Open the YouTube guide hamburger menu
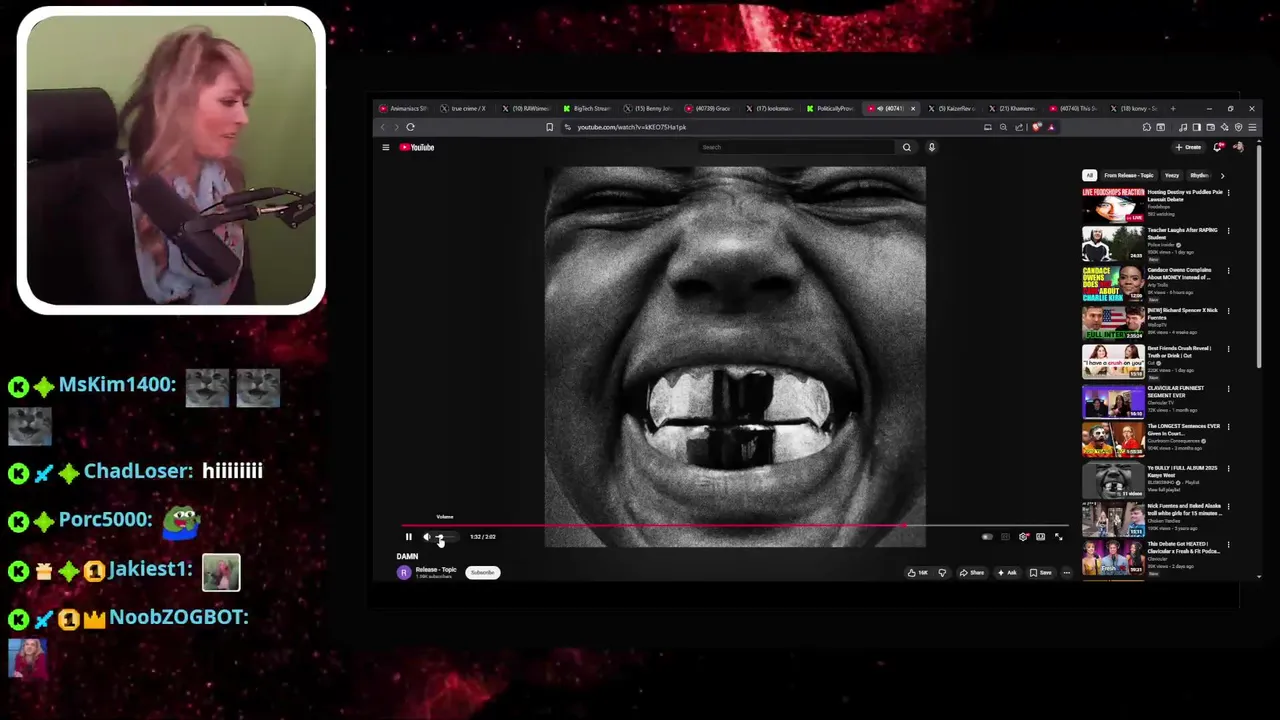This screenshot has width=1280, height=720. [x=385, y=147]
